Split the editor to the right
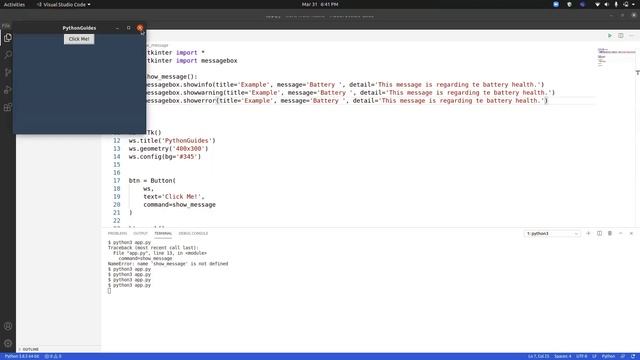Image resolution: width=640 pixels, height=360 pixels. pyautogui.click(x=620, y=36)
